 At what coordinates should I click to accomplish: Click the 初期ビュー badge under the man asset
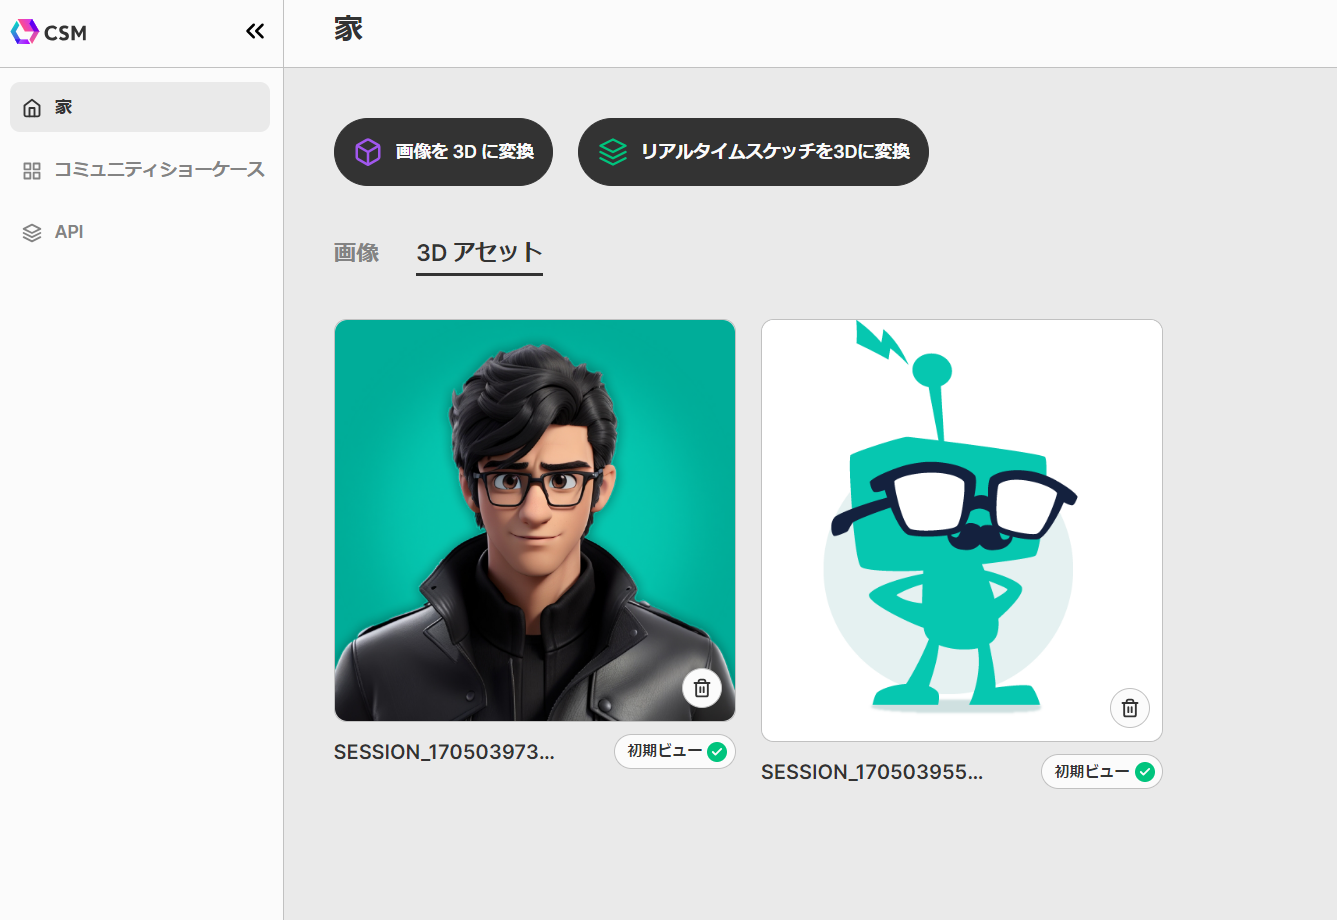pos(674,752)
